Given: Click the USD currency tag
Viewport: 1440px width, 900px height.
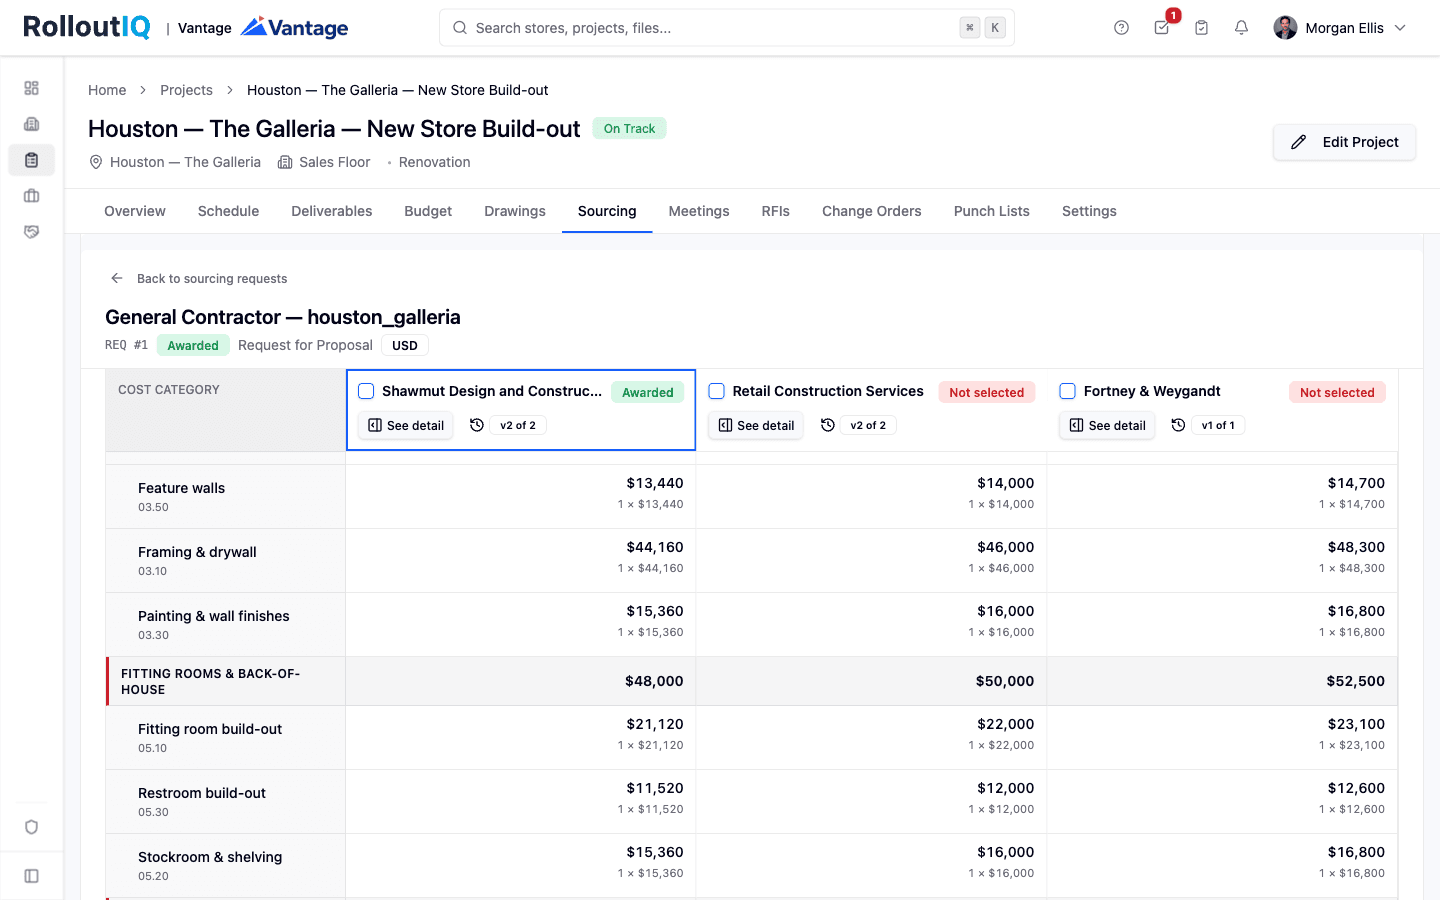Looking at the screenshot, I should click(405, 345).
